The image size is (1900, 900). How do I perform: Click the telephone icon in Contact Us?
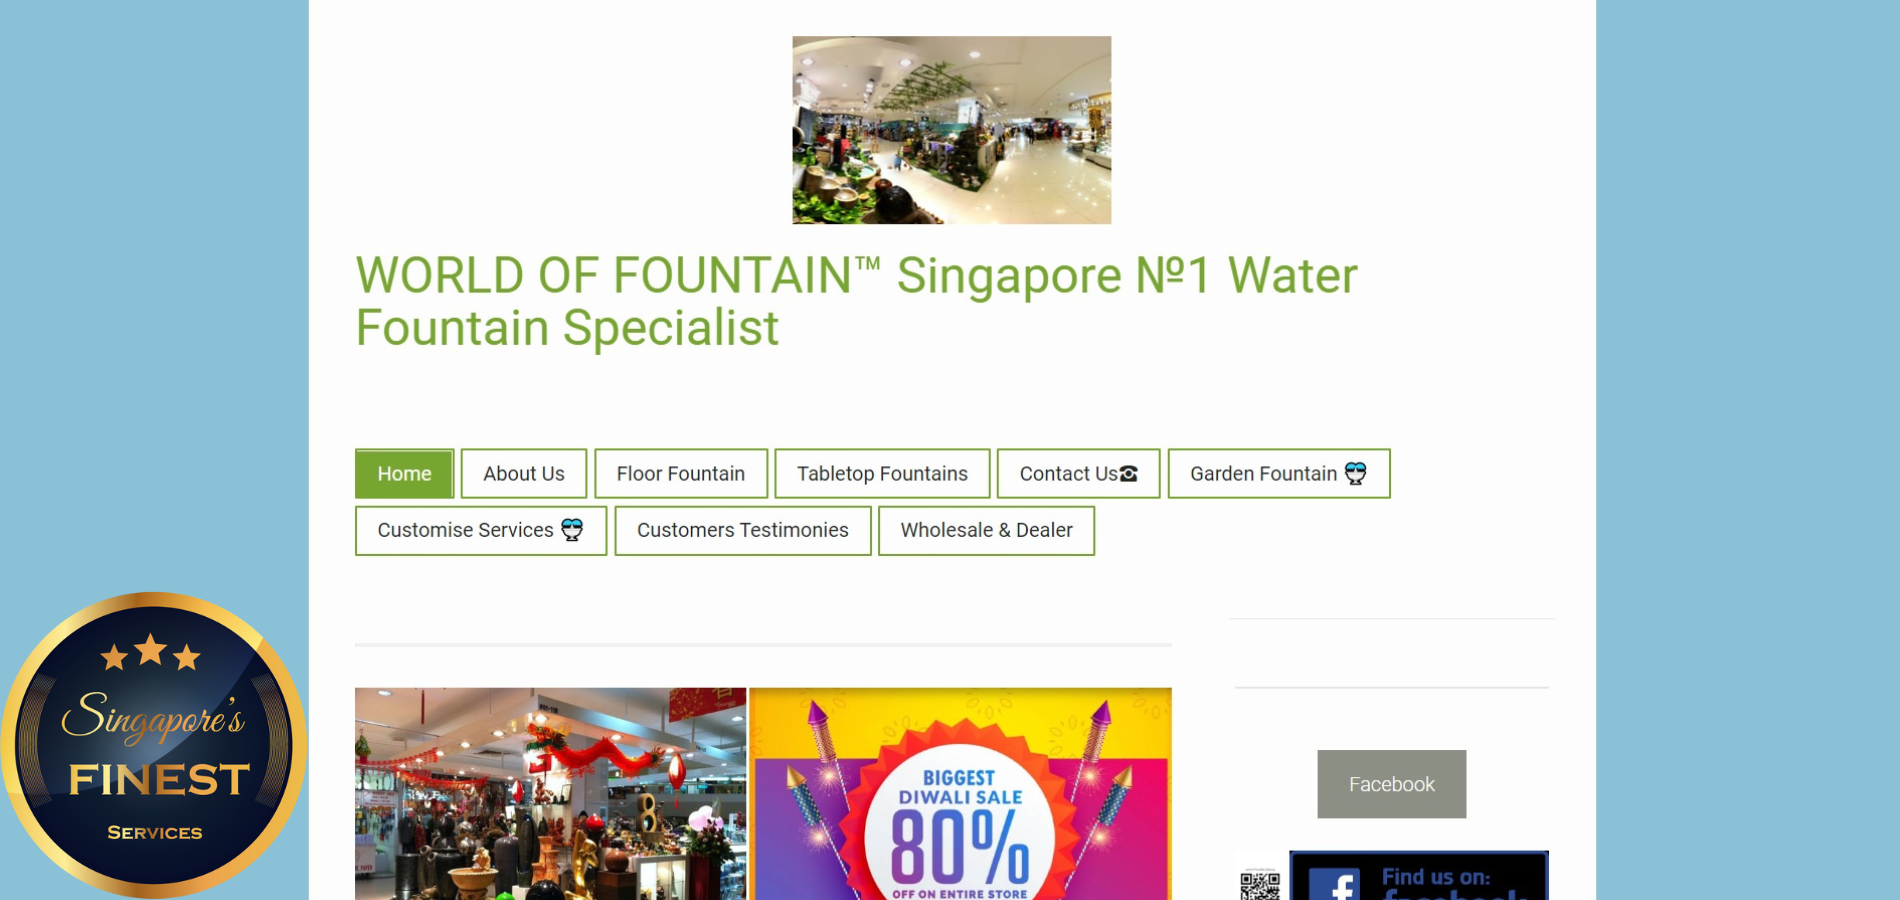pyautogui.click(x=1129, y=474)
